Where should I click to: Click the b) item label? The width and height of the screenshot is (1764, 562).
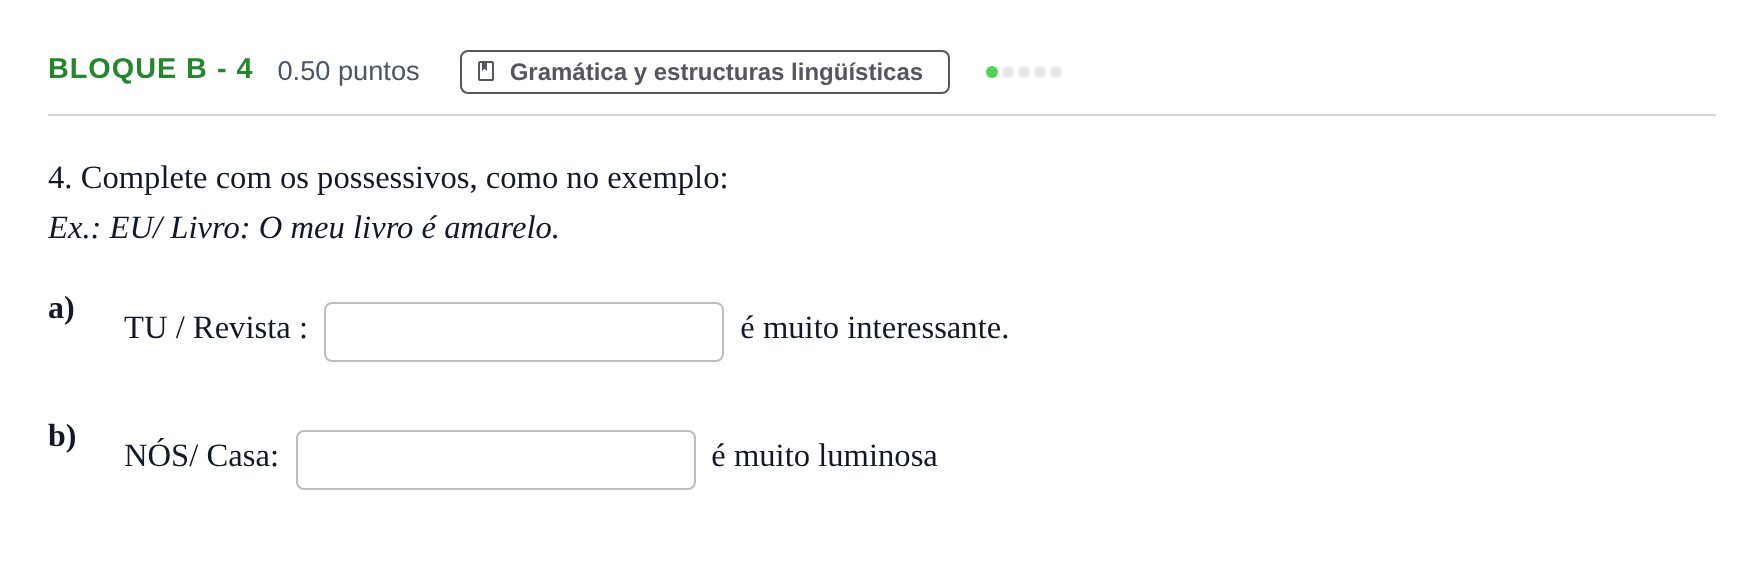click(62, 436)
